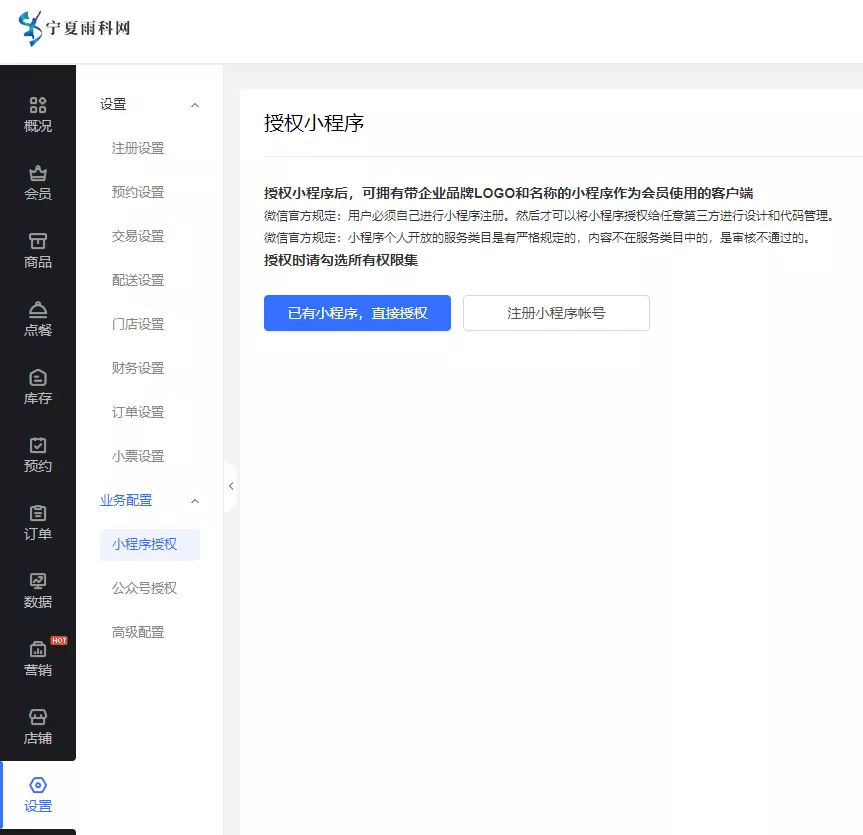Open 高级配置 menu item
Image resolution: width=863 pixels, height=835 pixels.
[x=138, y=632]
